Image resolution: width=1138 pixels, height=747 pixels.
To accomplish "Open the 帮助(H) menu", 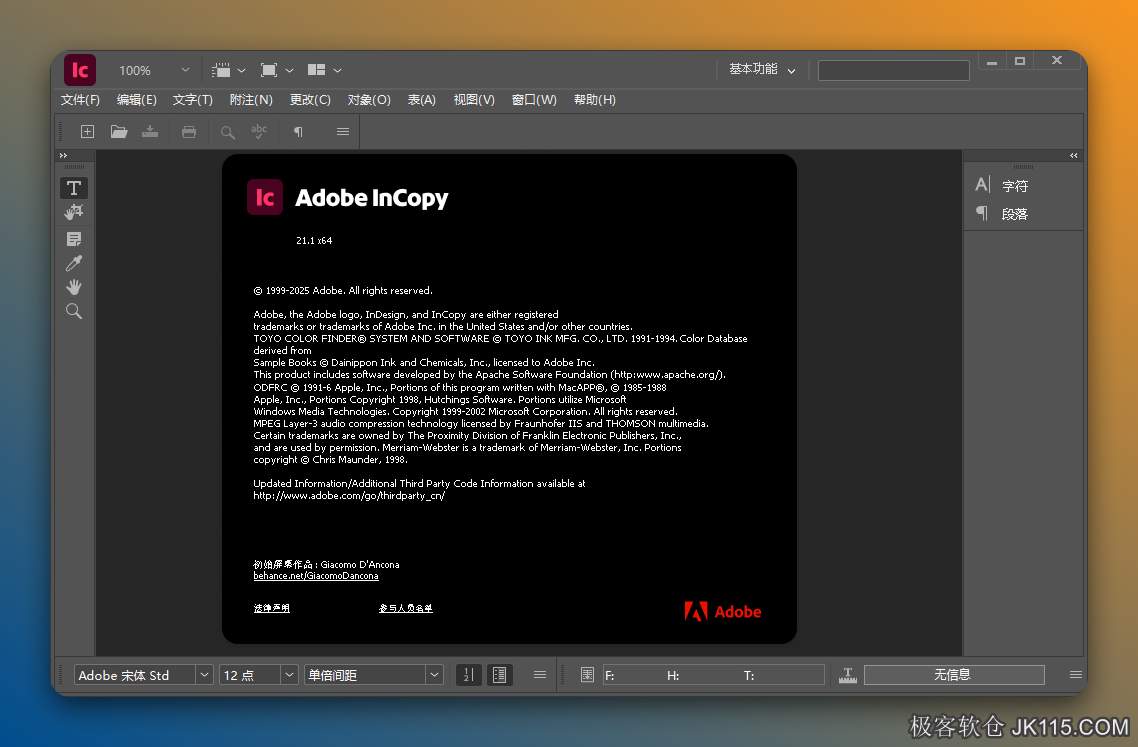I will coord(594,99).
